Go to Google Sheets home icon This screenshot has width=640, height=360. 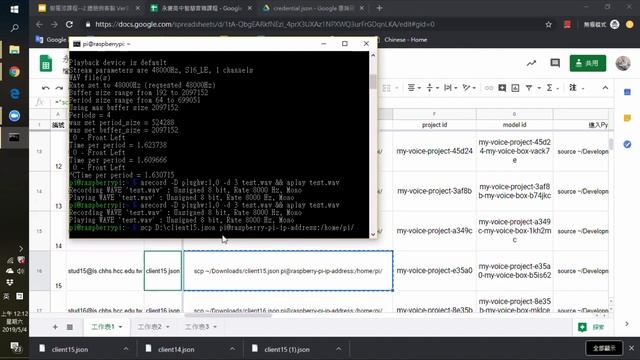point(46,63)
